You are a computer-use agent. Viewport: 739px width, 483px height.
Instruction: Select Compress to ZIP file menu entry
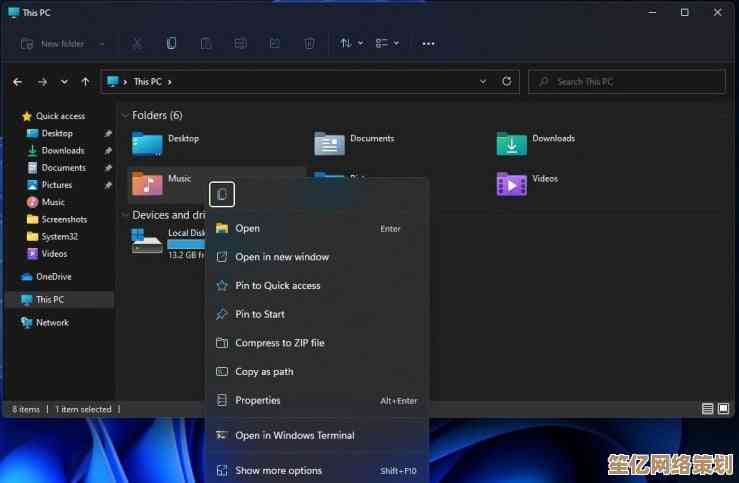tap(279, 343)
